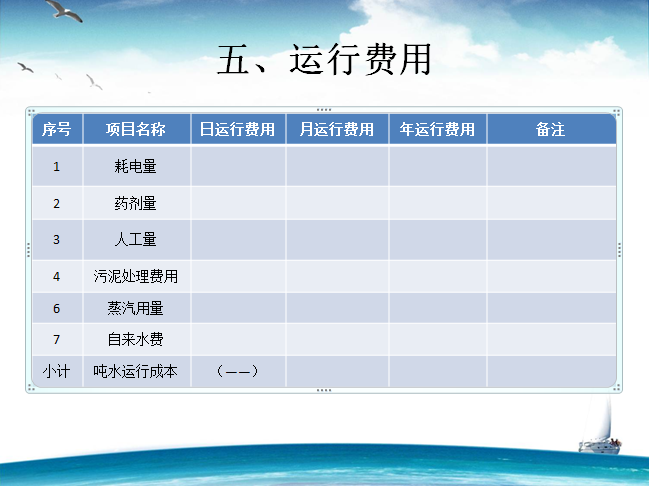Click the （——） cell in the 小计 row
This screenshot has width=649, height=486.
(238, 371)
